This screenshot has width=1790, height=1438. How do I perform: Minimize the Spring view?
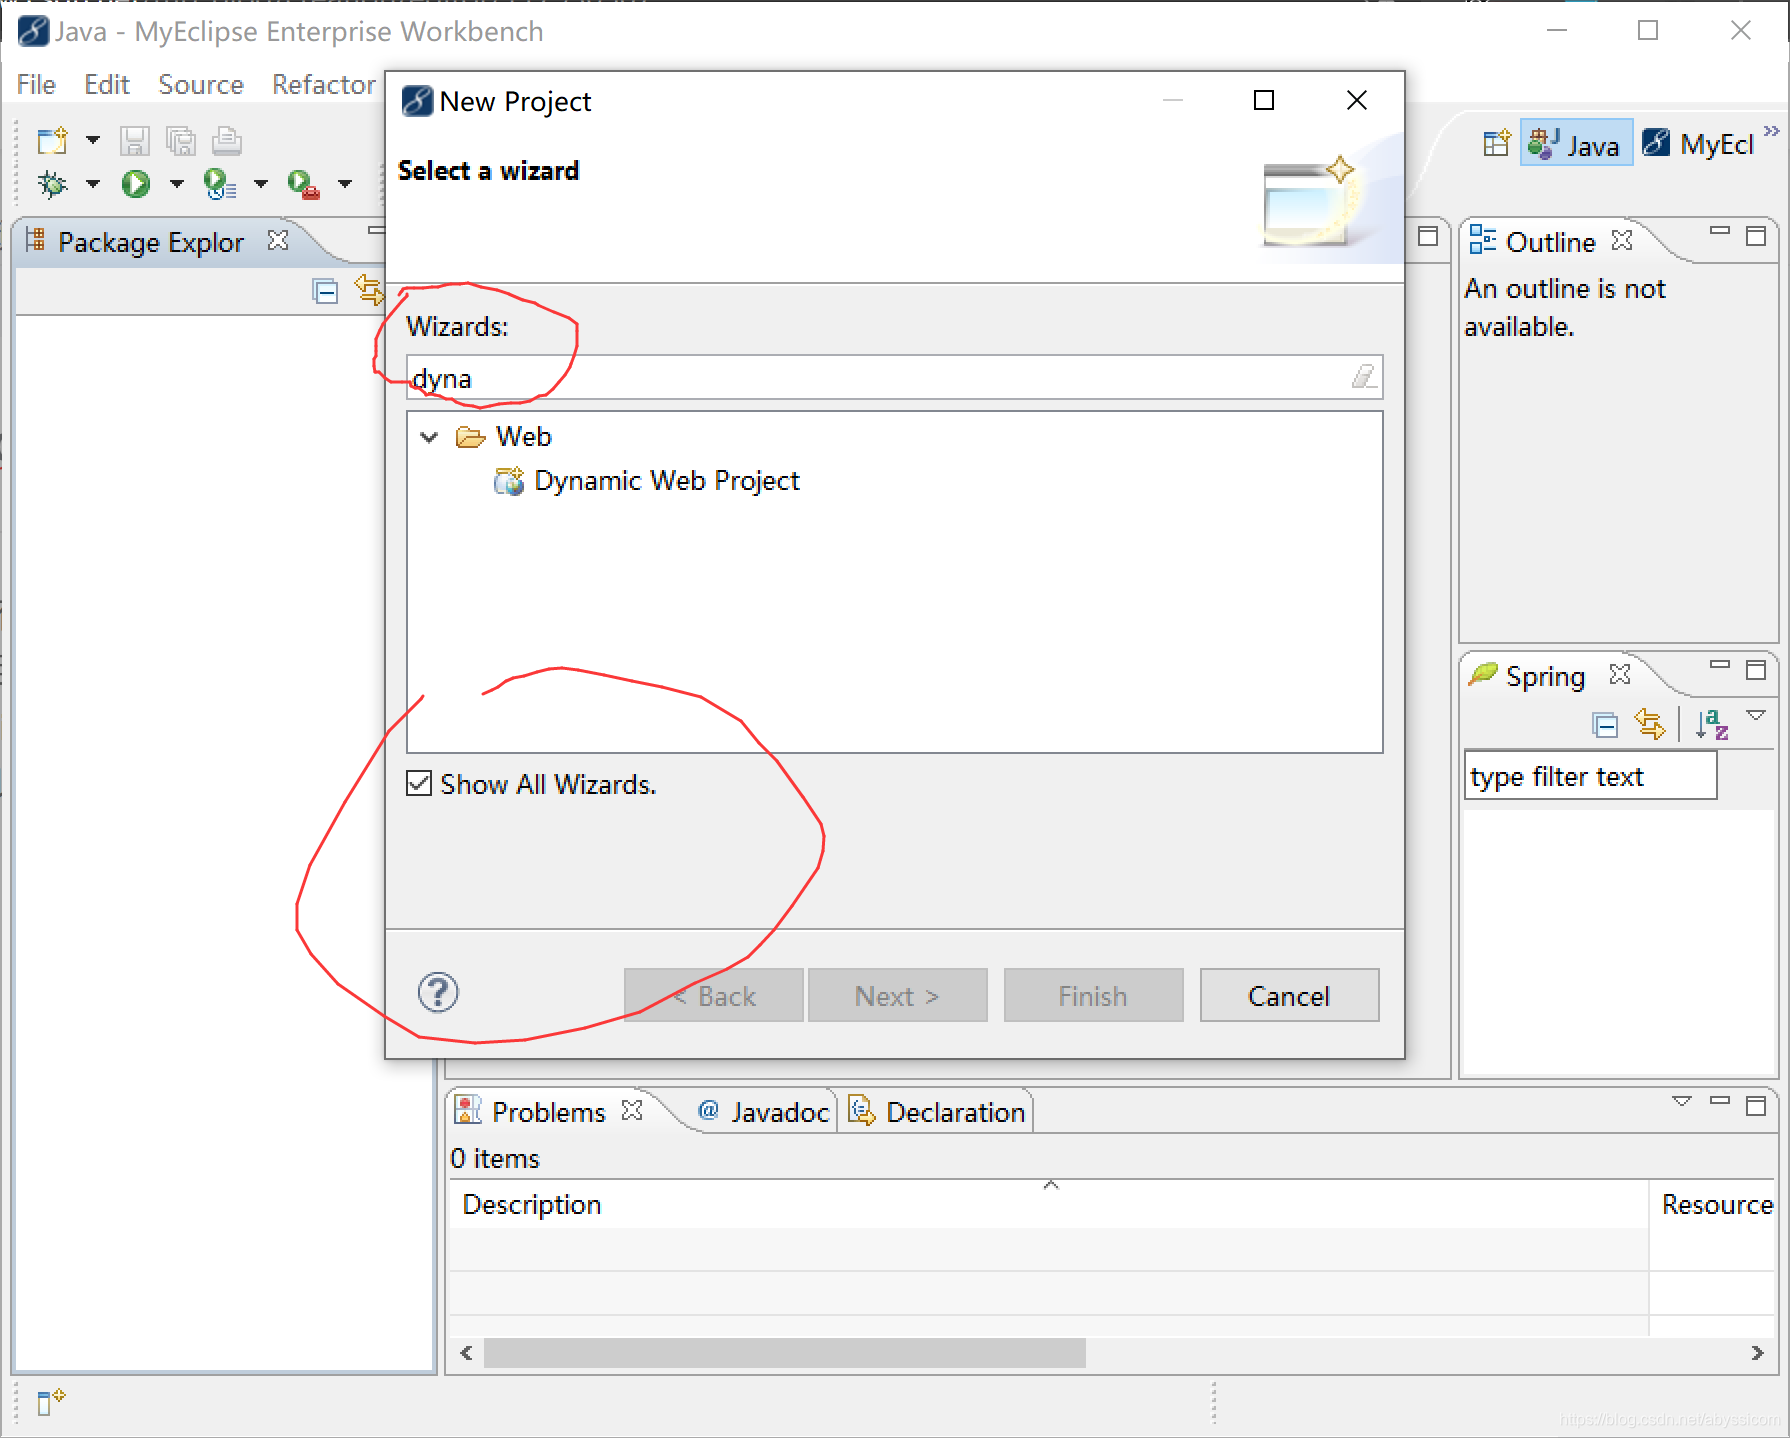1720,664
